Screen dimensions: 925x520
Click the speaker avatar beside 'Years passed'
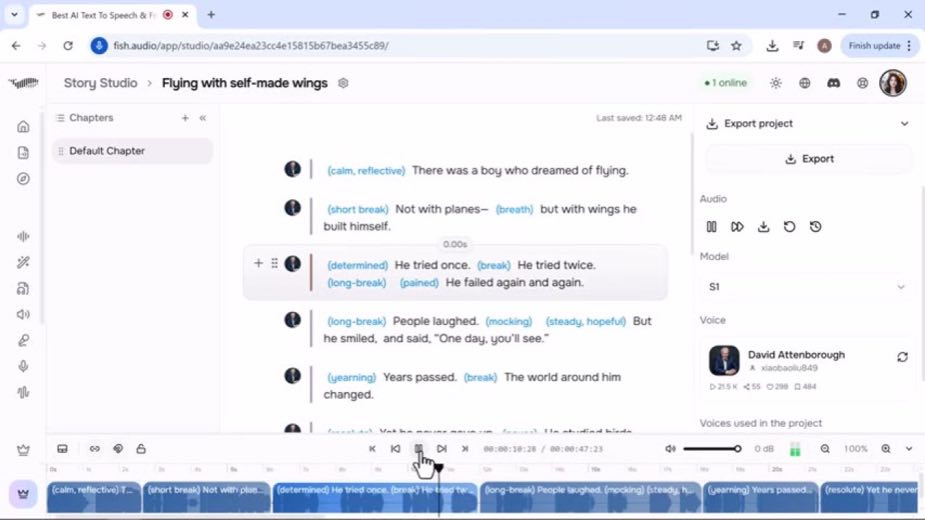(293, 376)
